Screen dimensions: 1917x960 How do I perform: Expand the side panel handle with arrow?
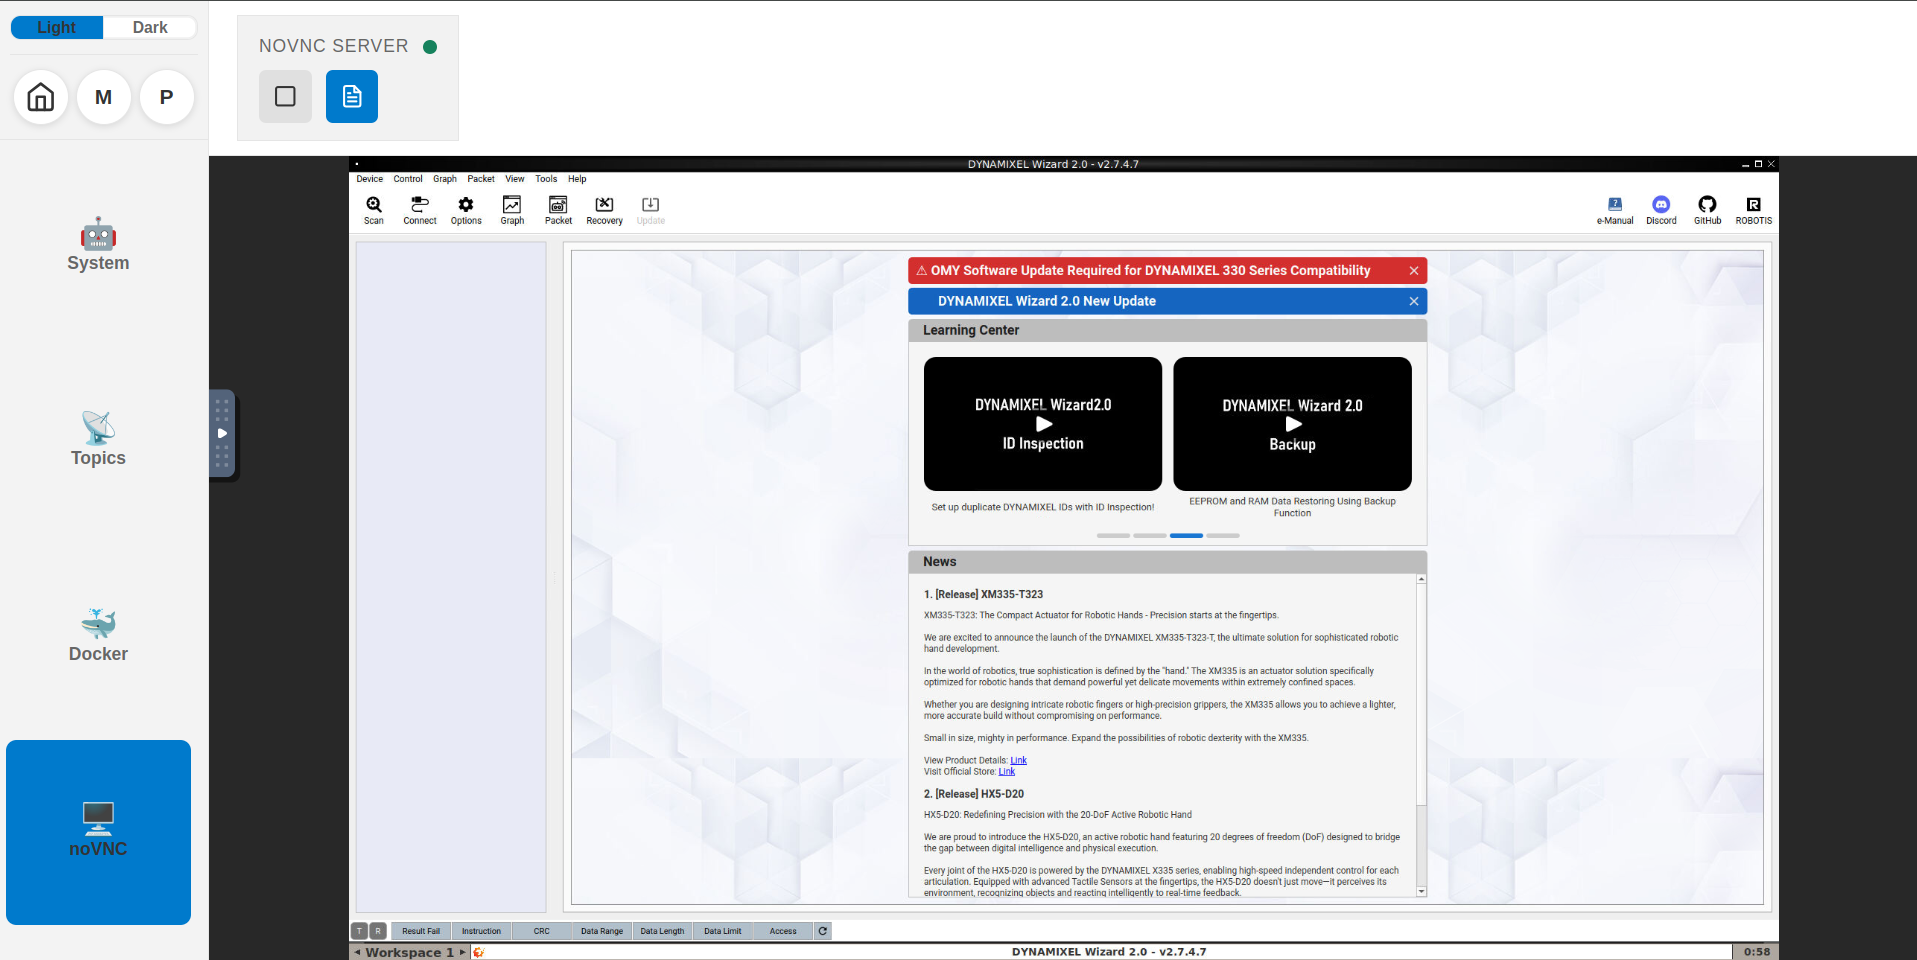pyautogui.click(x=222, y=434)
